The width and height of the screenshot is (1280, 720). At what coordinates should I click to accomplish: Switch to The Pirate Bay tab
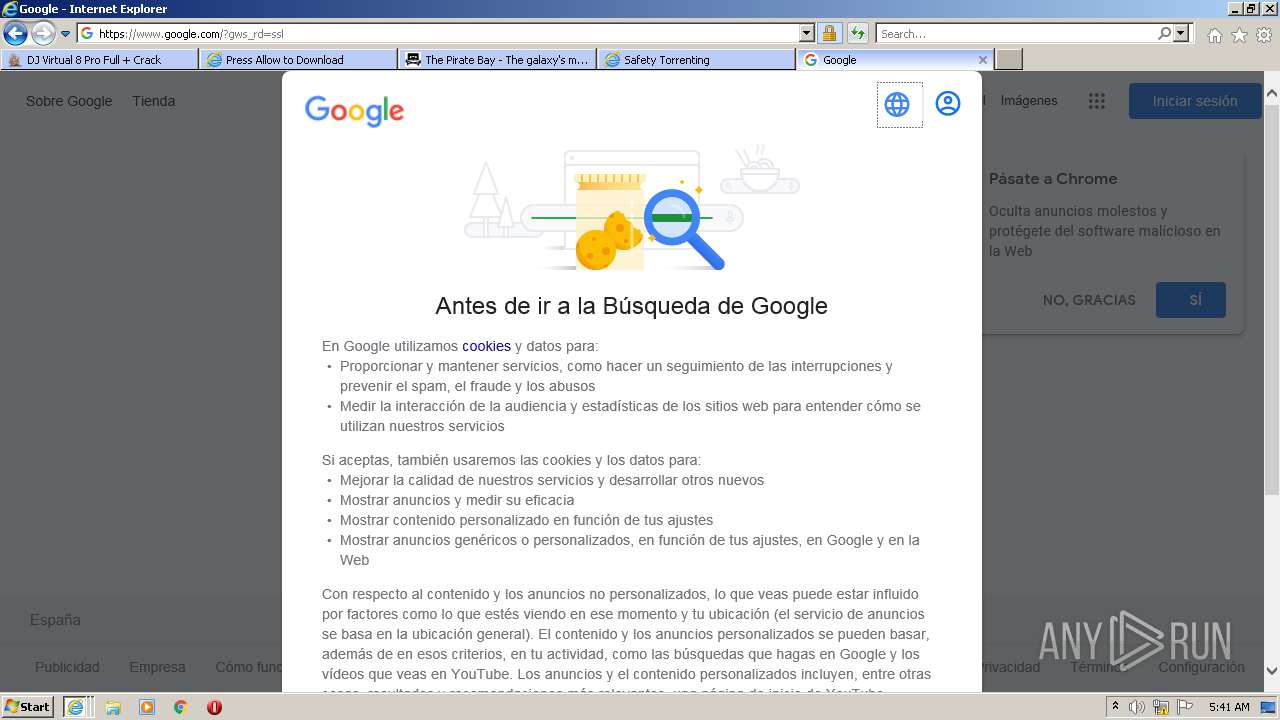click(x=497, y=60)
